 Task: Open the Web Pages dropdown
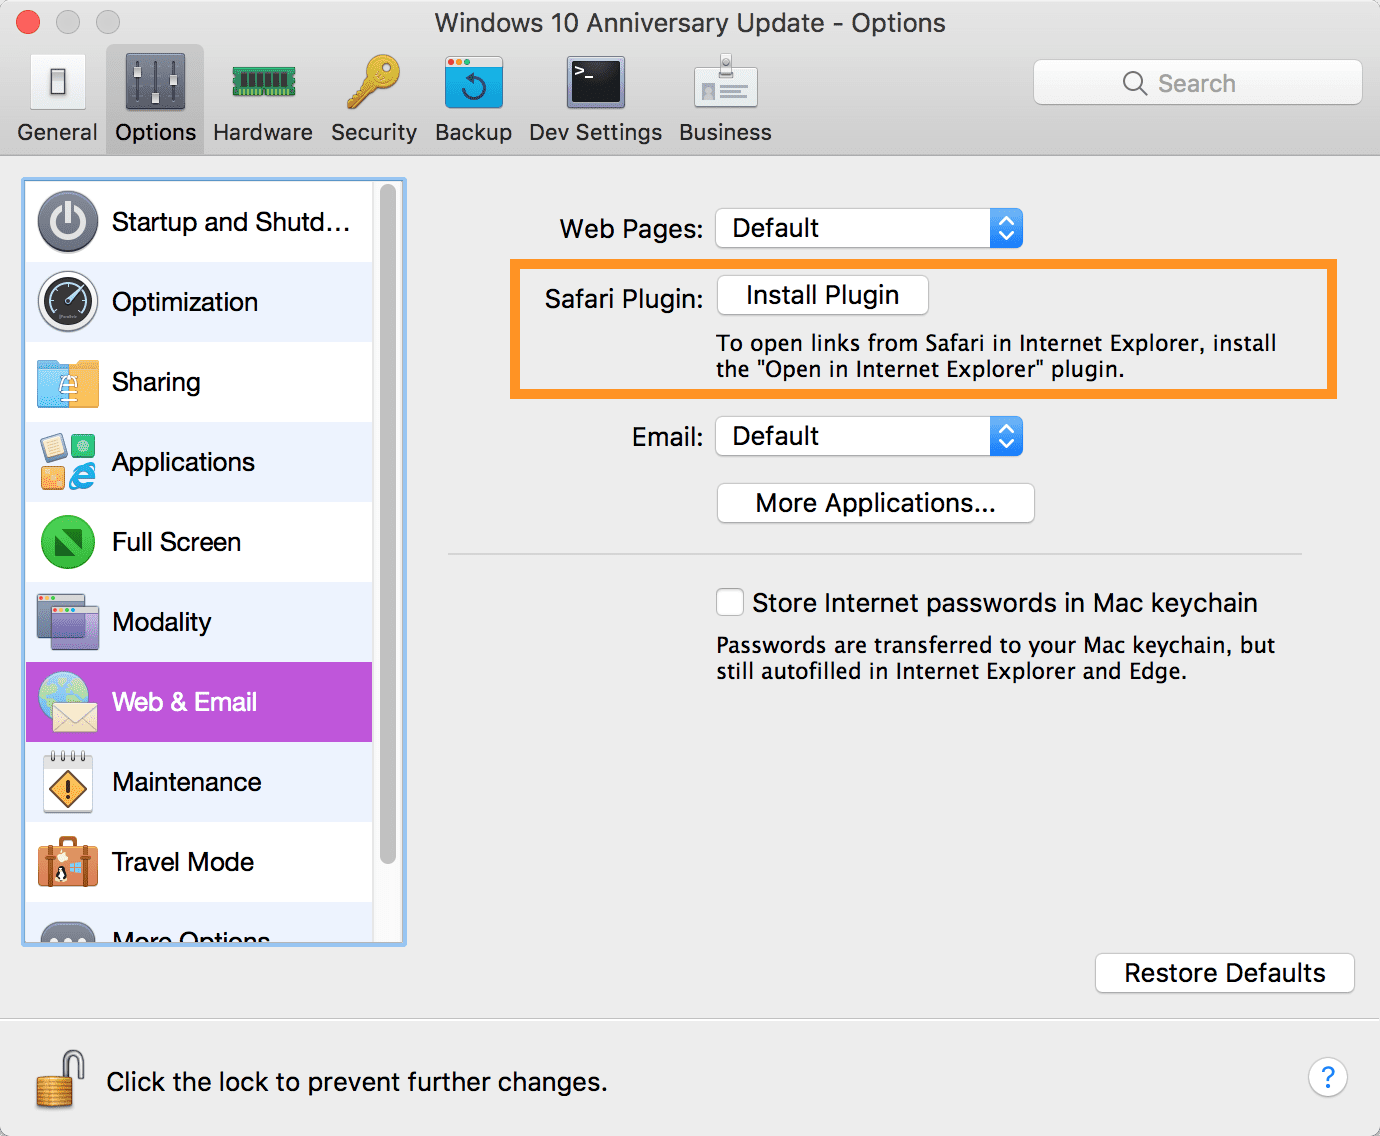coord(869,228)
